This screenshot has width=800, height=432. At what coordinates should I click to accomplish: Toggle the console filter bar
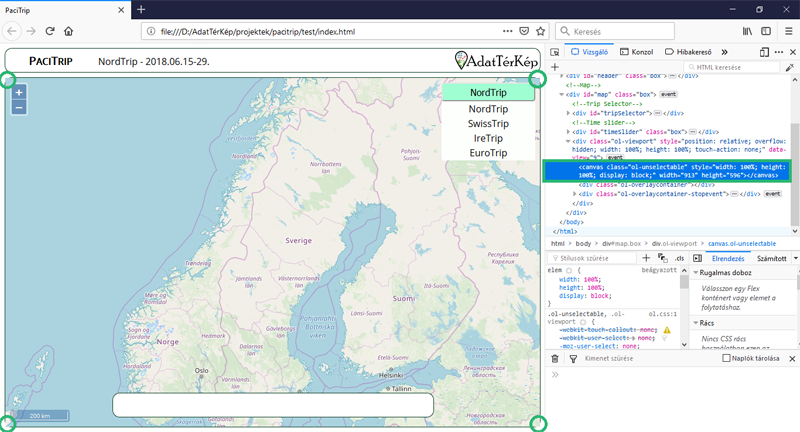pos(573,359)
